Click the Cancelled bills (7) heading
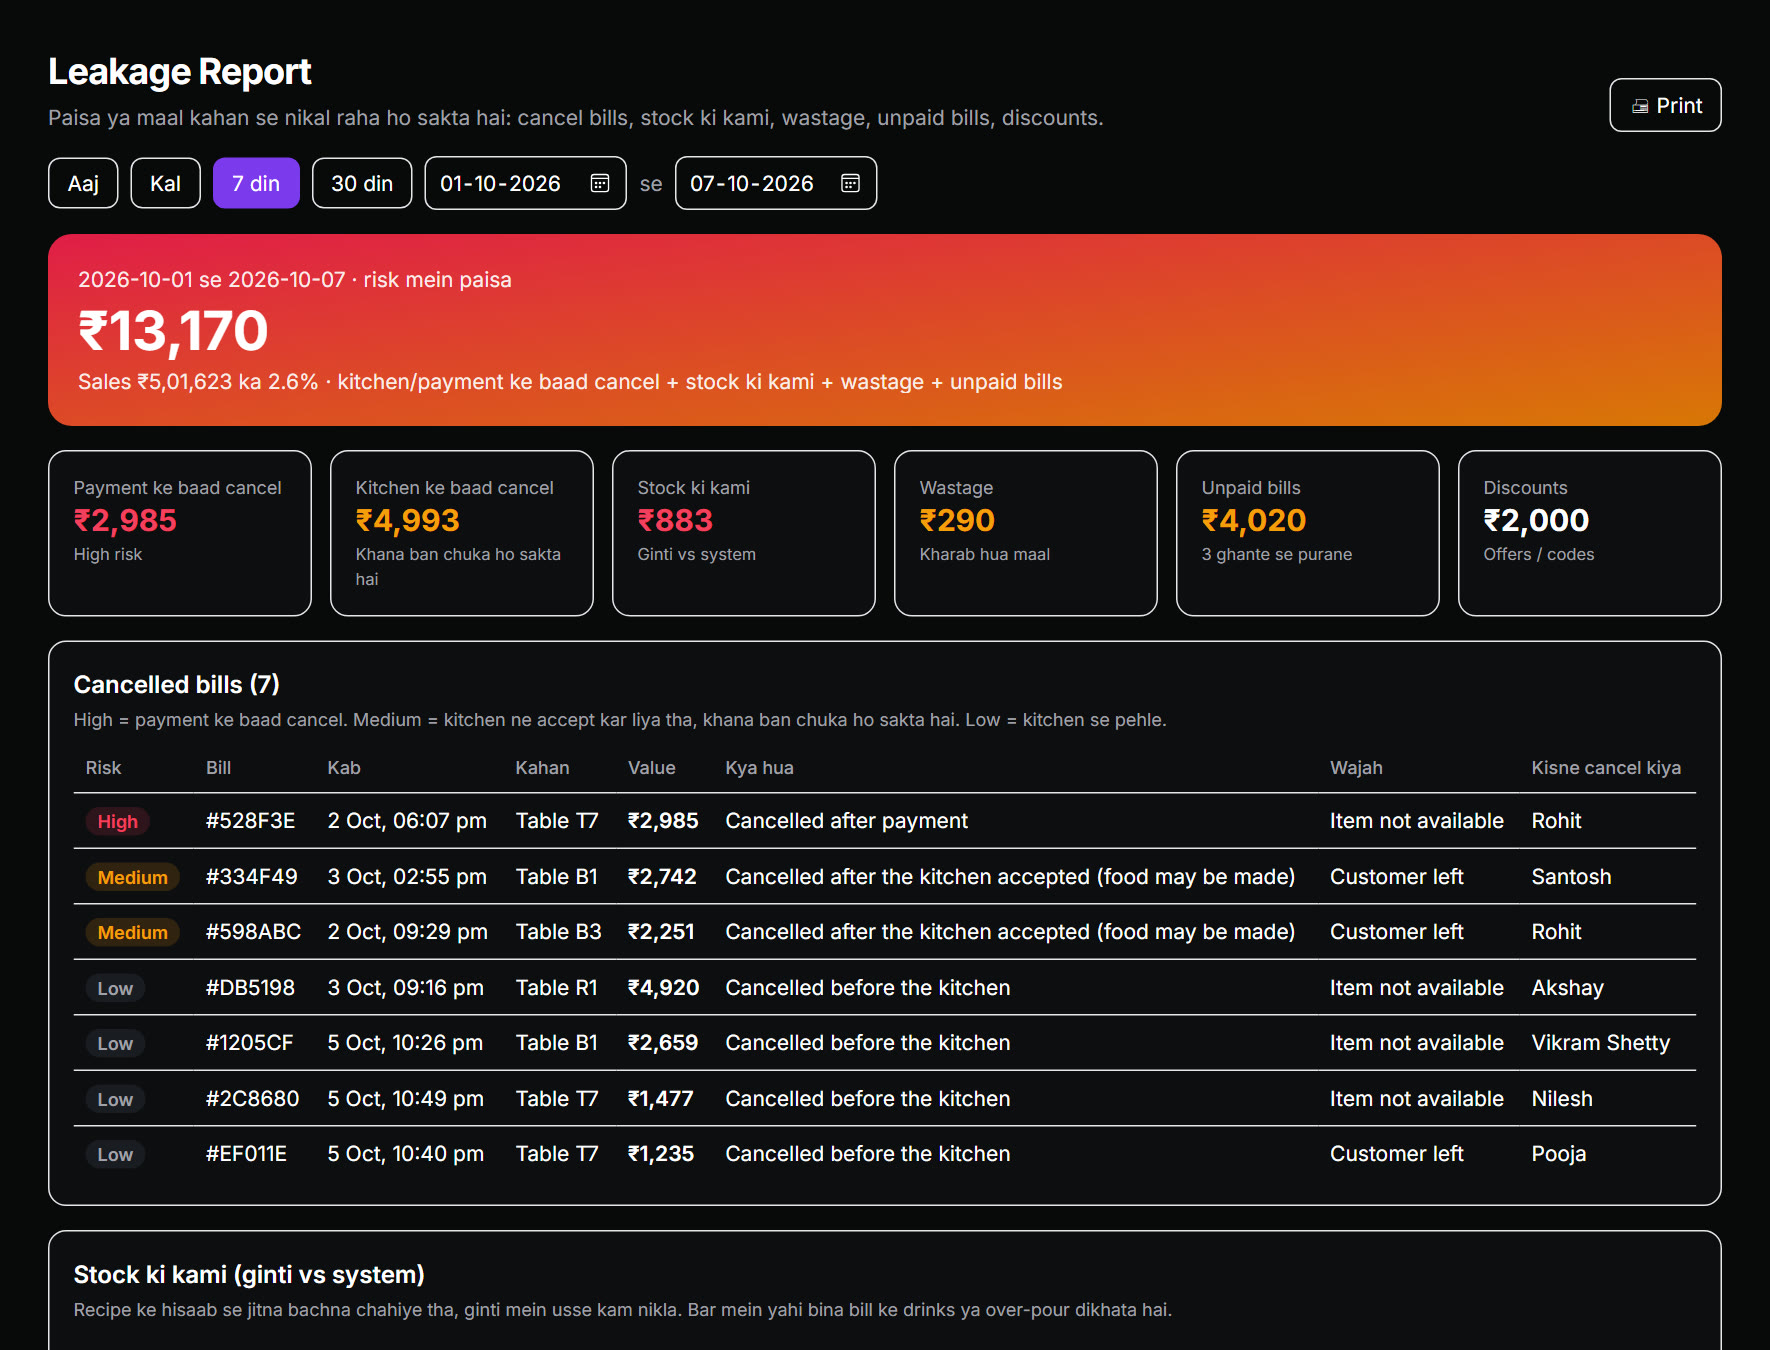Viewport: 1770px width, 1350px height. [177, 685]
